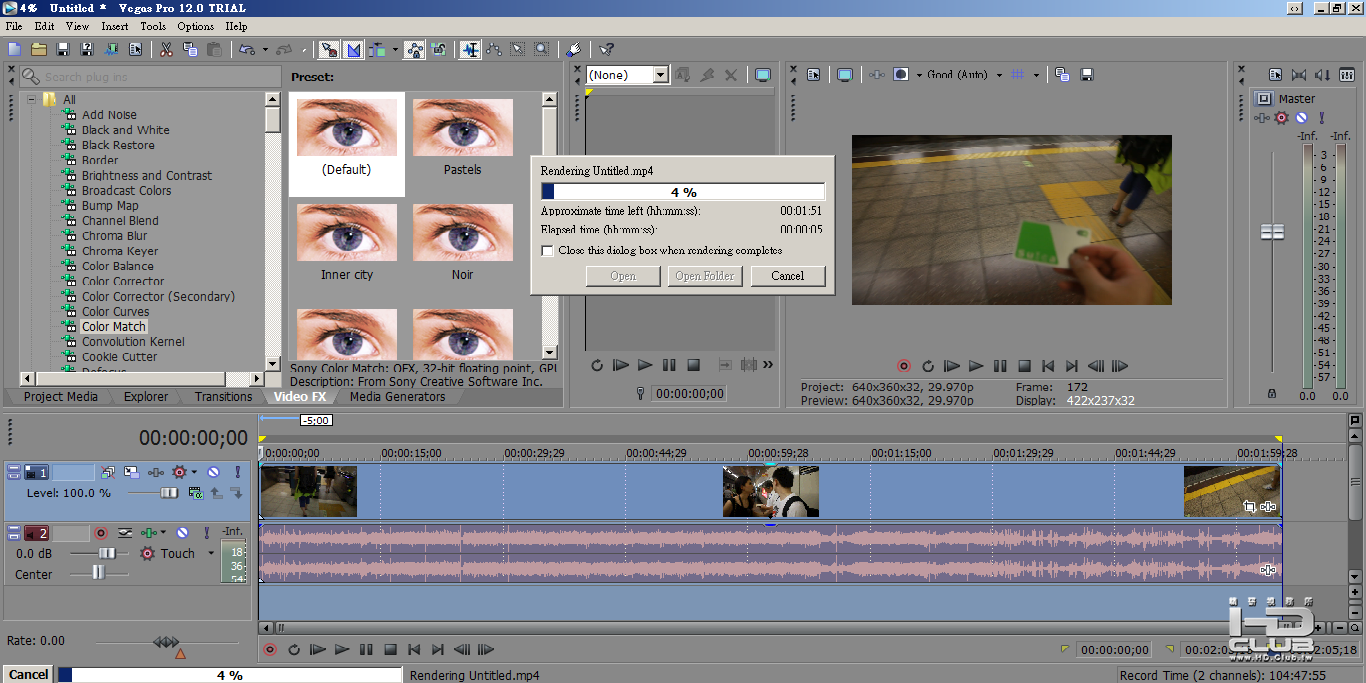
Task: Toggle Master bus Mute icon
Action: tap(1301, 118)
